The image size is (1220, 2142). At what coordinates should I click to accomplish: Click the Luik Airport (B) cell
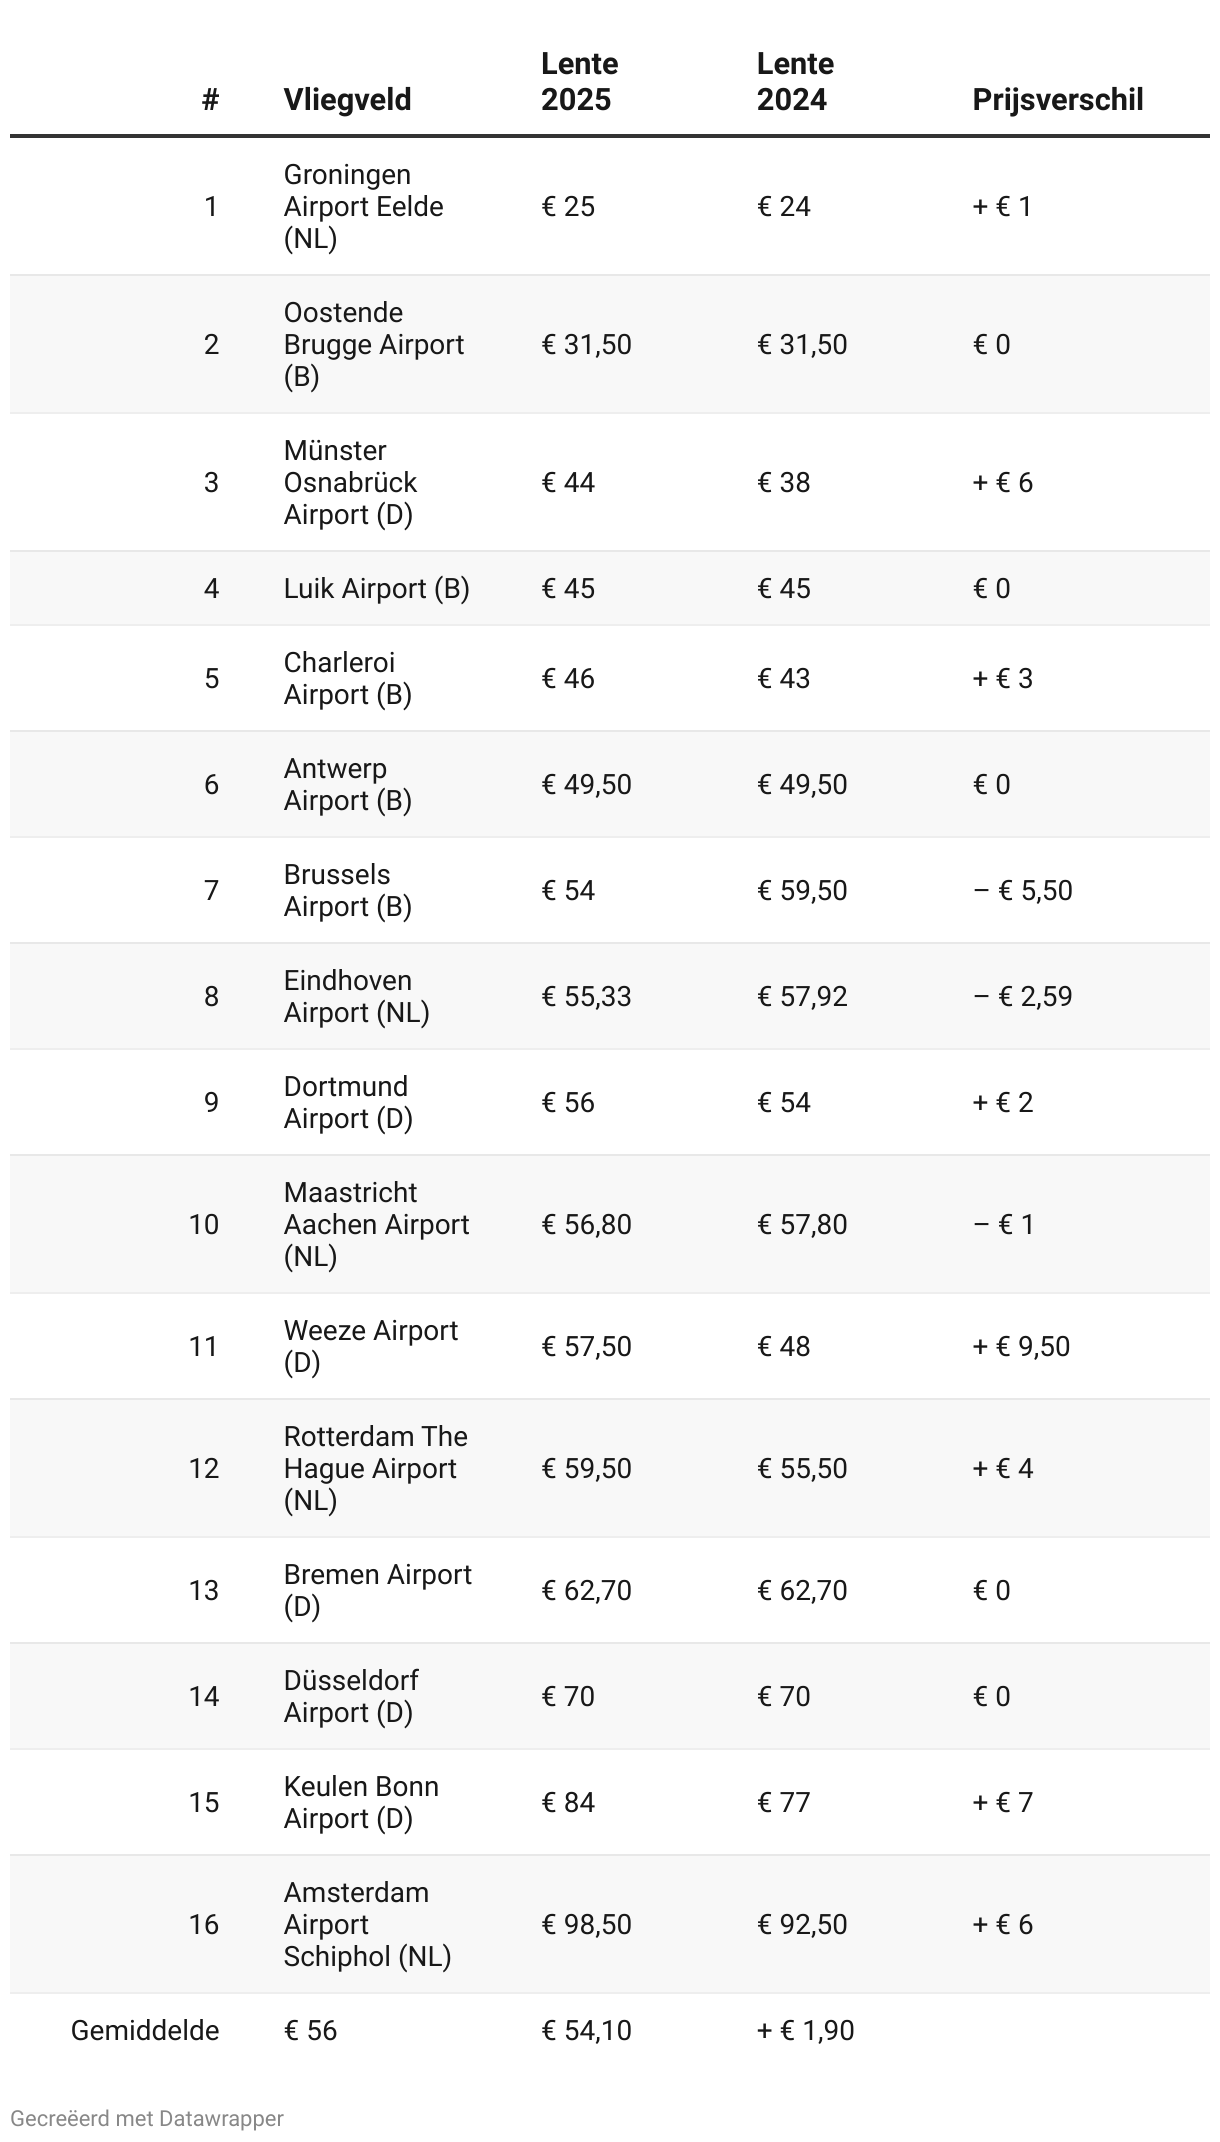click(376, 588)
